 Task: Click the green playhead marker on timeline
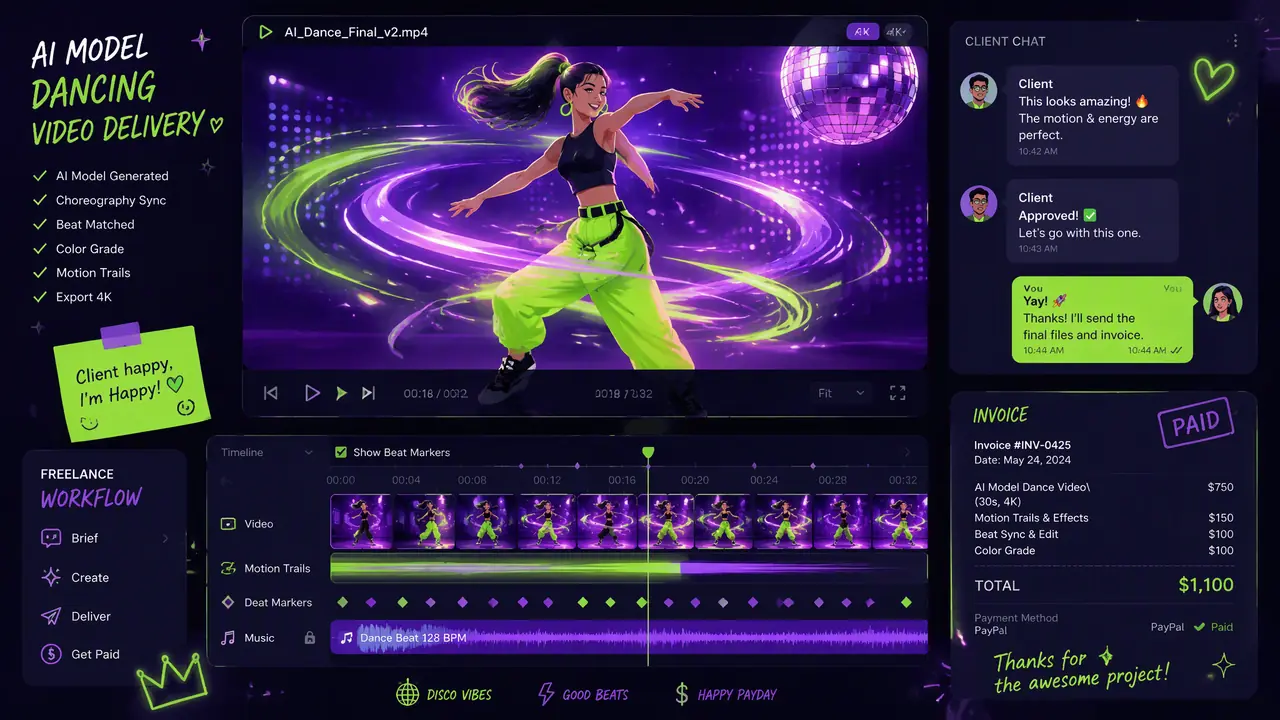coord(648,454)
